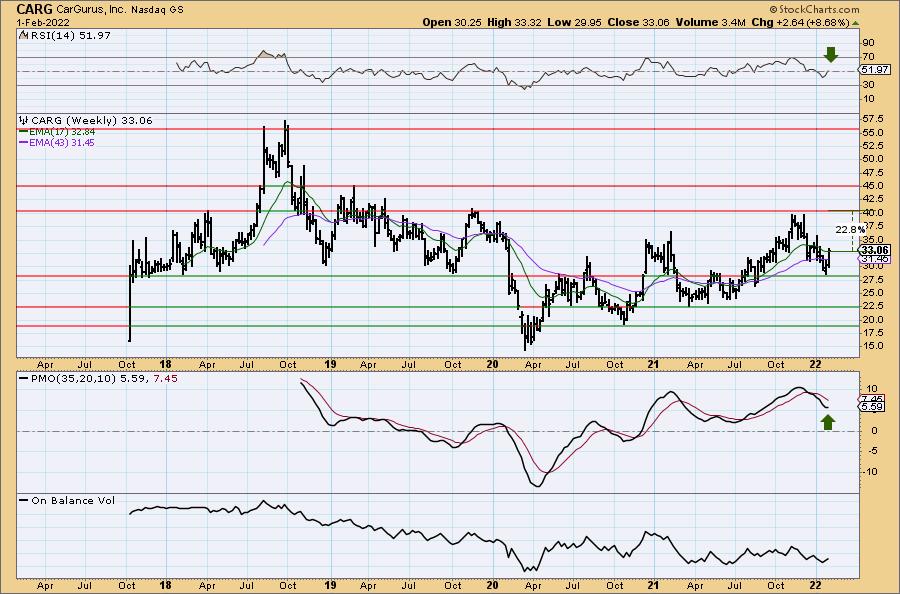Click the Volume 3.4M value
Image resolution: width=900 pixels, height=594 pixels.
[709, 22]
